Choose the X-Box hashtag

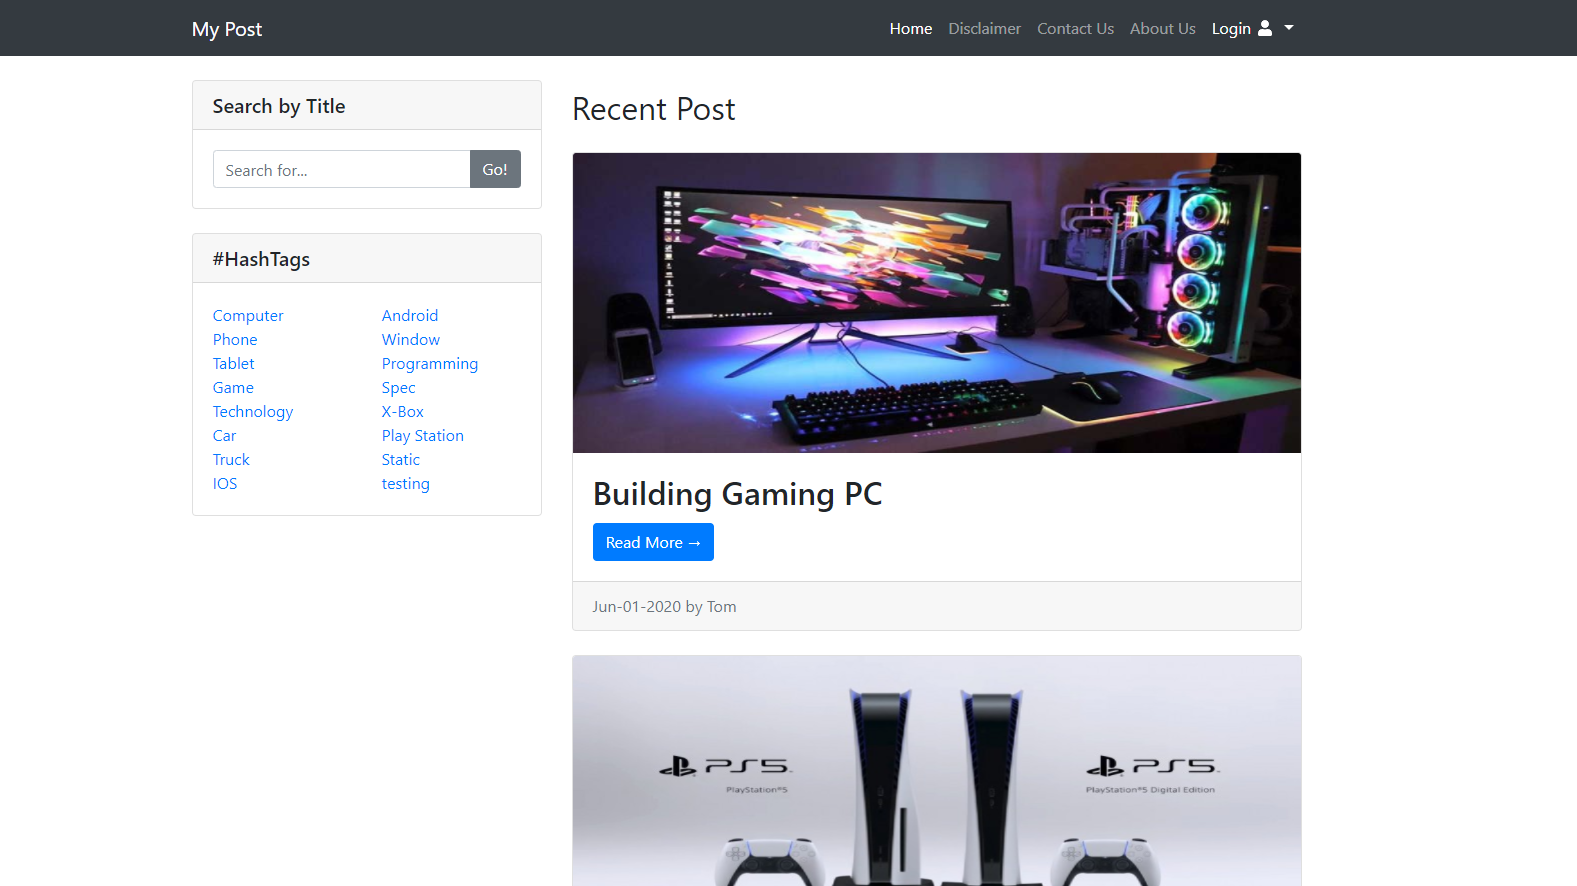click(403, 412)
